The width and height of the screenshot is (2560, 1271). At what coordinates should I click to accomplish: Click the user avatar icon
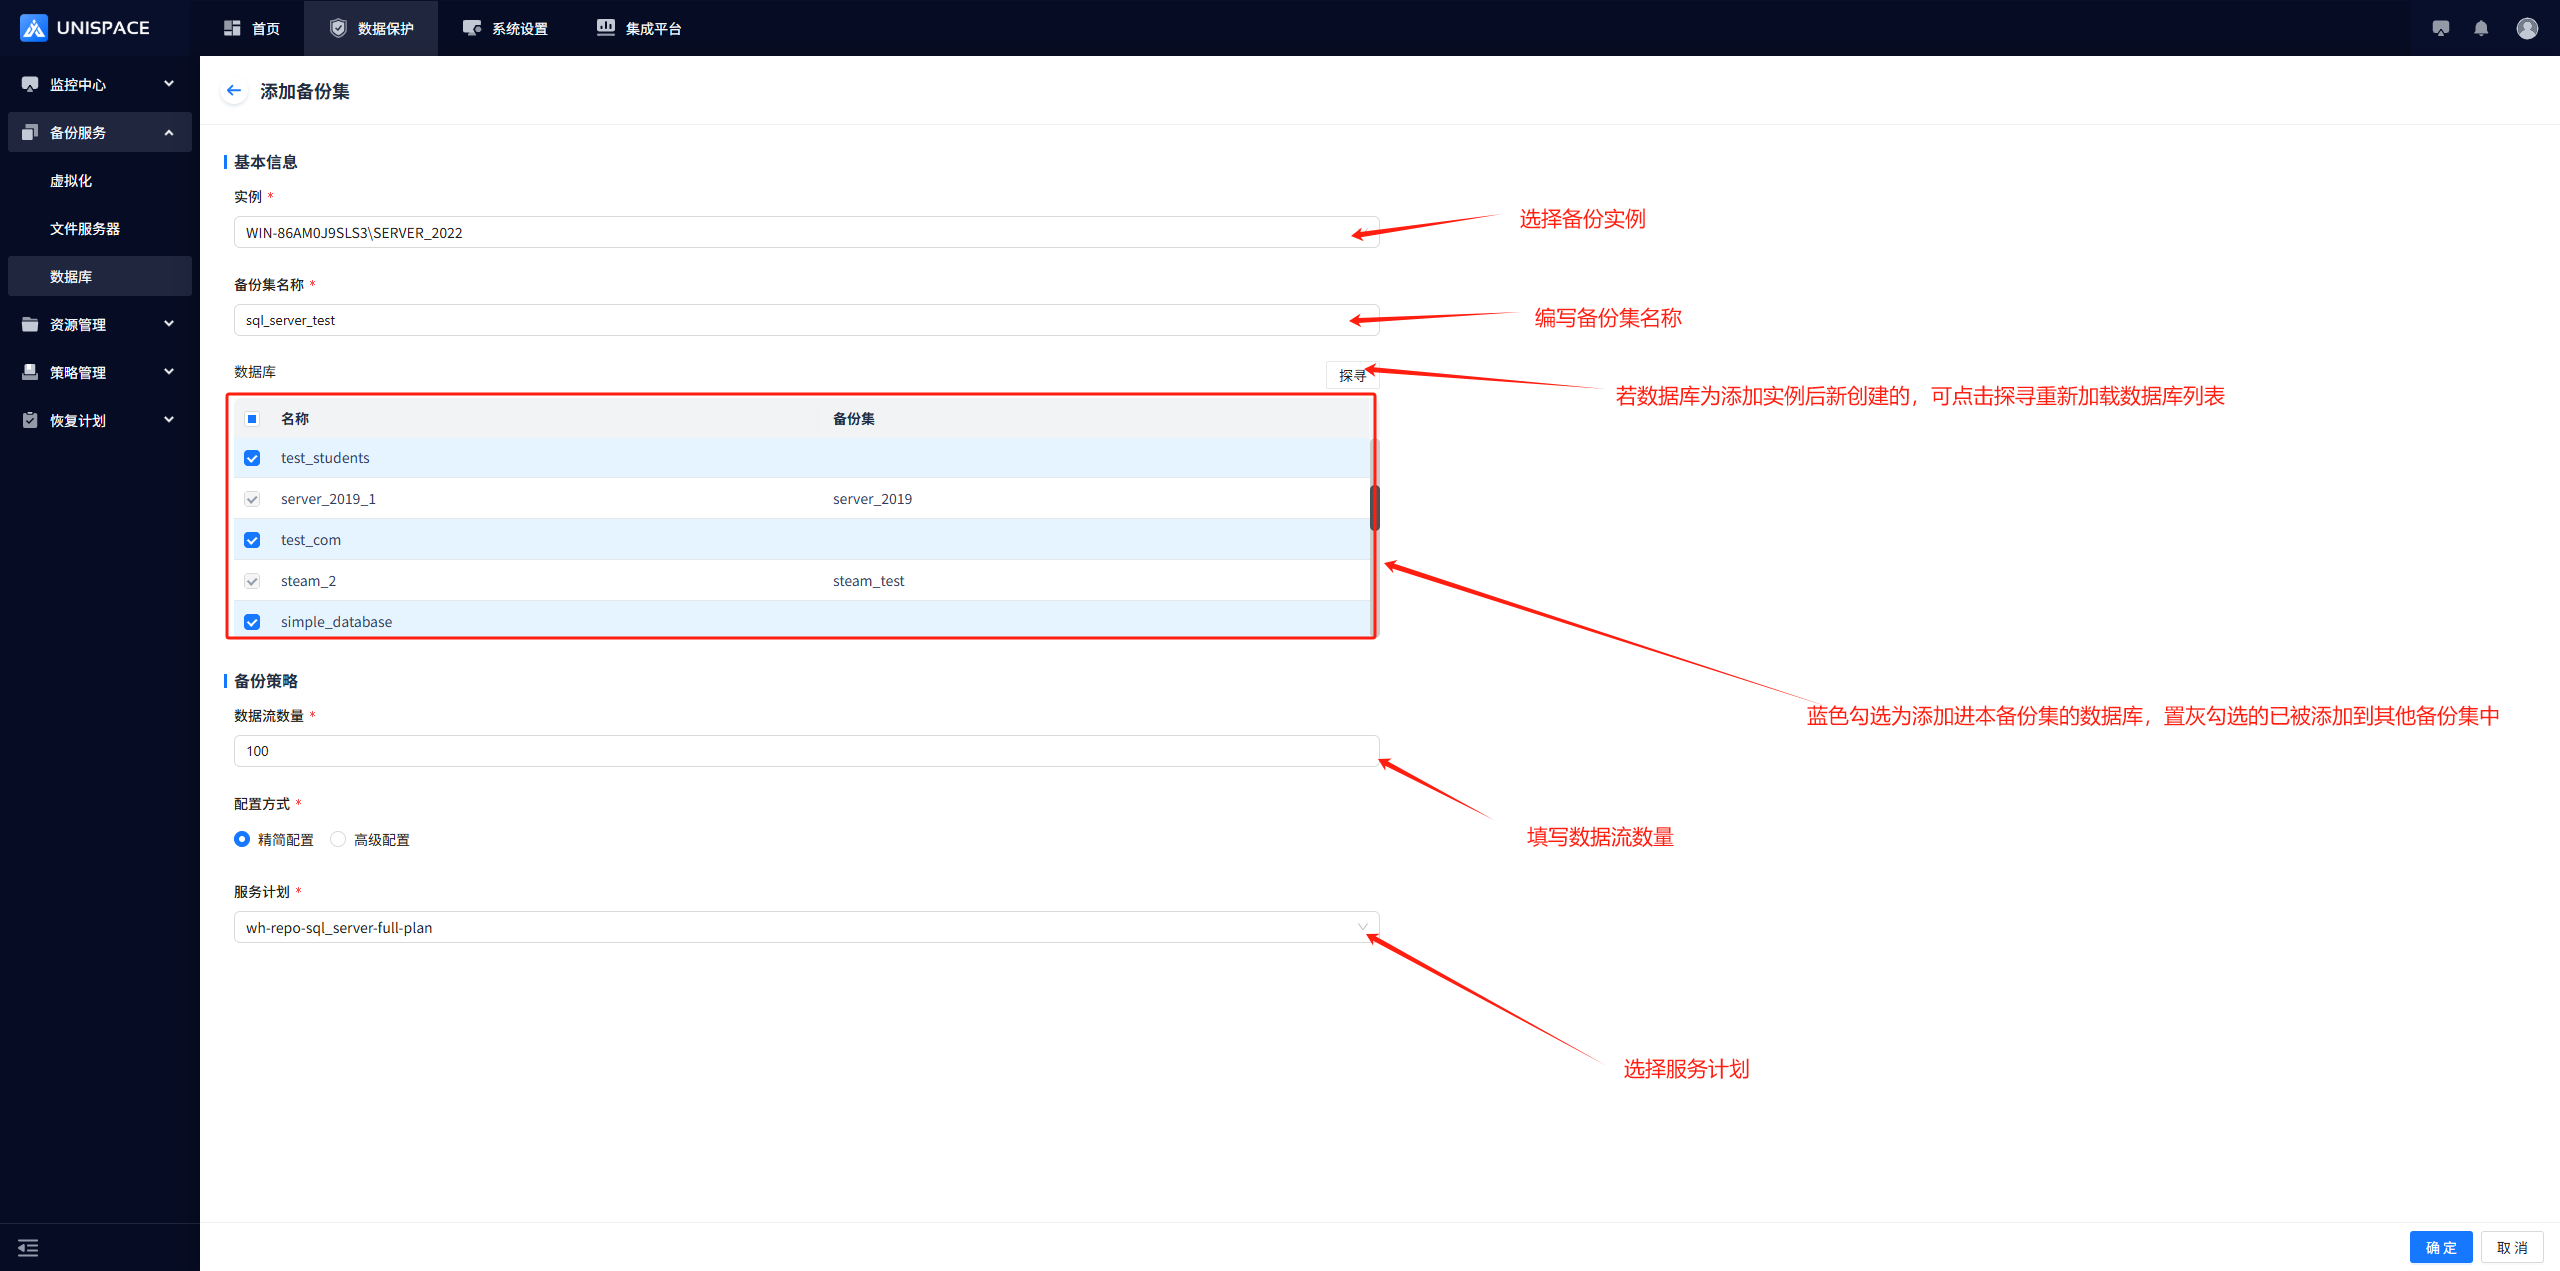click(2527, 28)
